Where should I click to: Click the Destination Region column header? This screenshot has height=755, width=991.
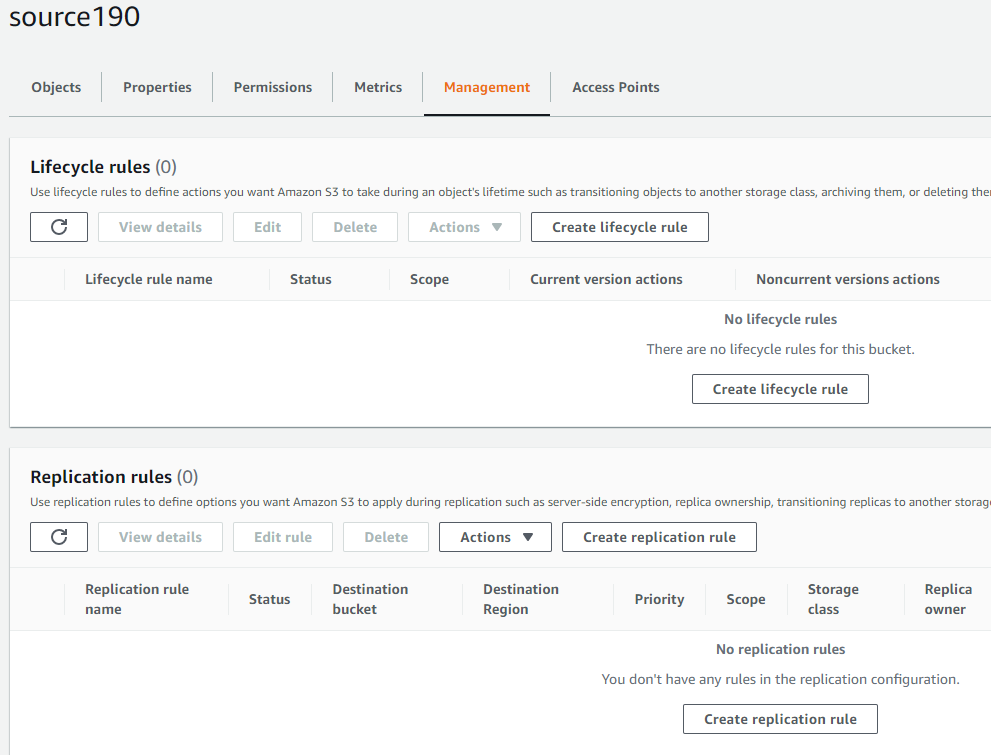[521, 599]
